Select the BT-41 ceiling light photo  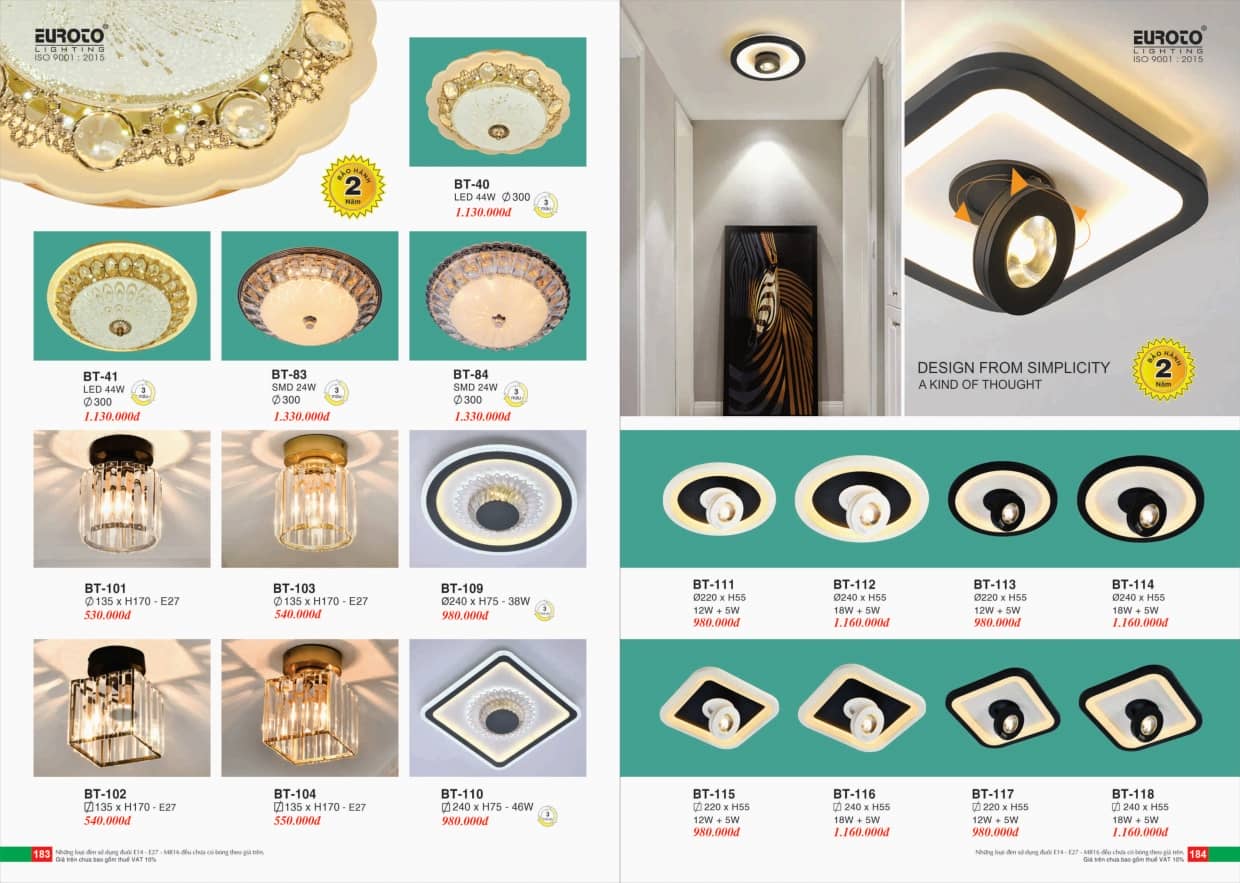coord(122,296)
